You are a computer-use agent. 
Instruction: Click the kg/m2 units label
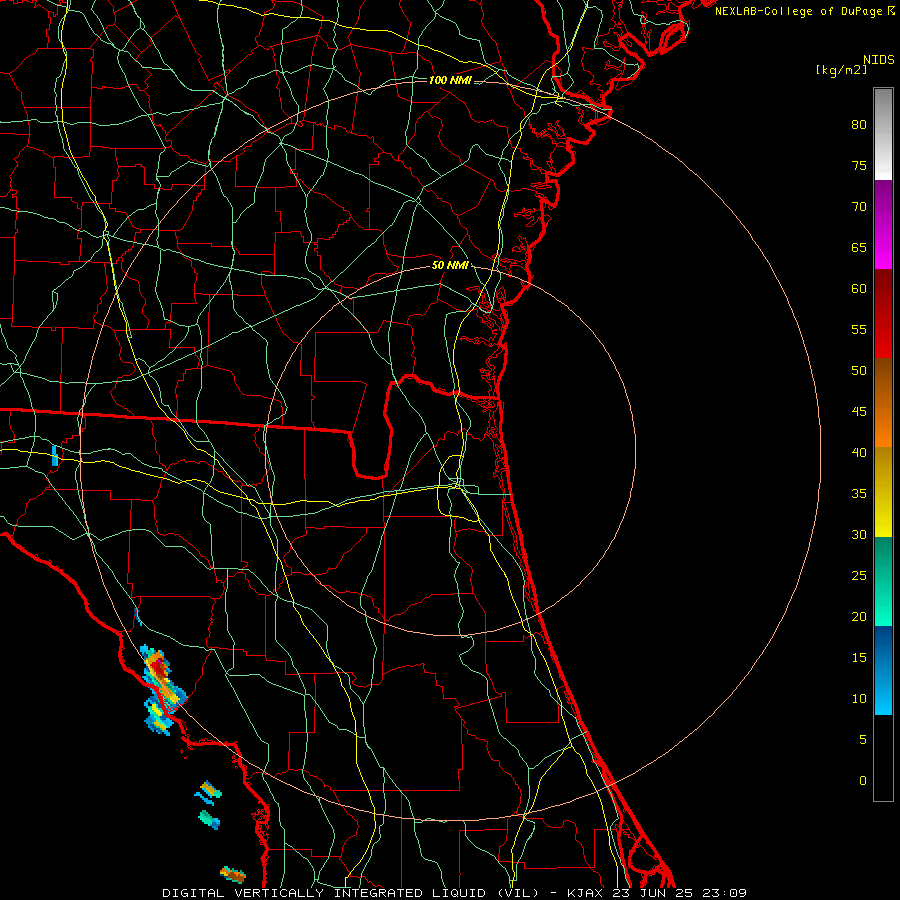(x=841, y=70)
